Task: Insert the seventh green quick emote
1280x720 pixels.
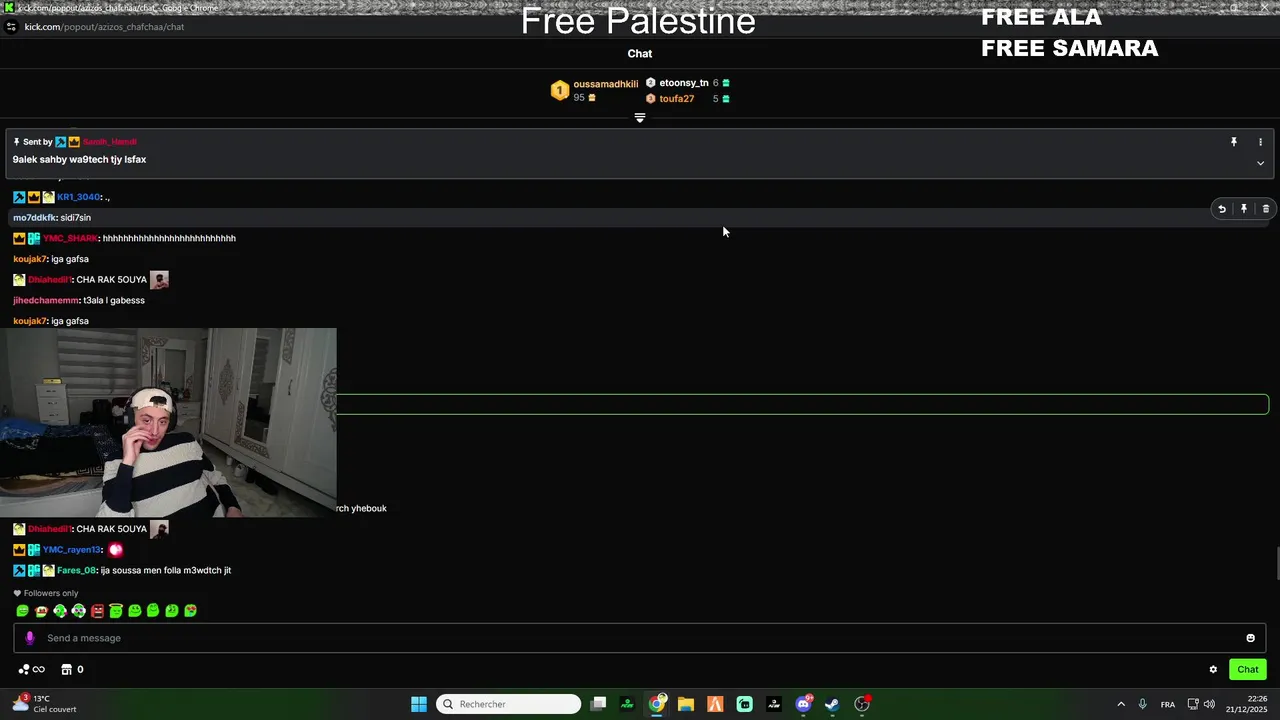Action: [x=134, y=610]
